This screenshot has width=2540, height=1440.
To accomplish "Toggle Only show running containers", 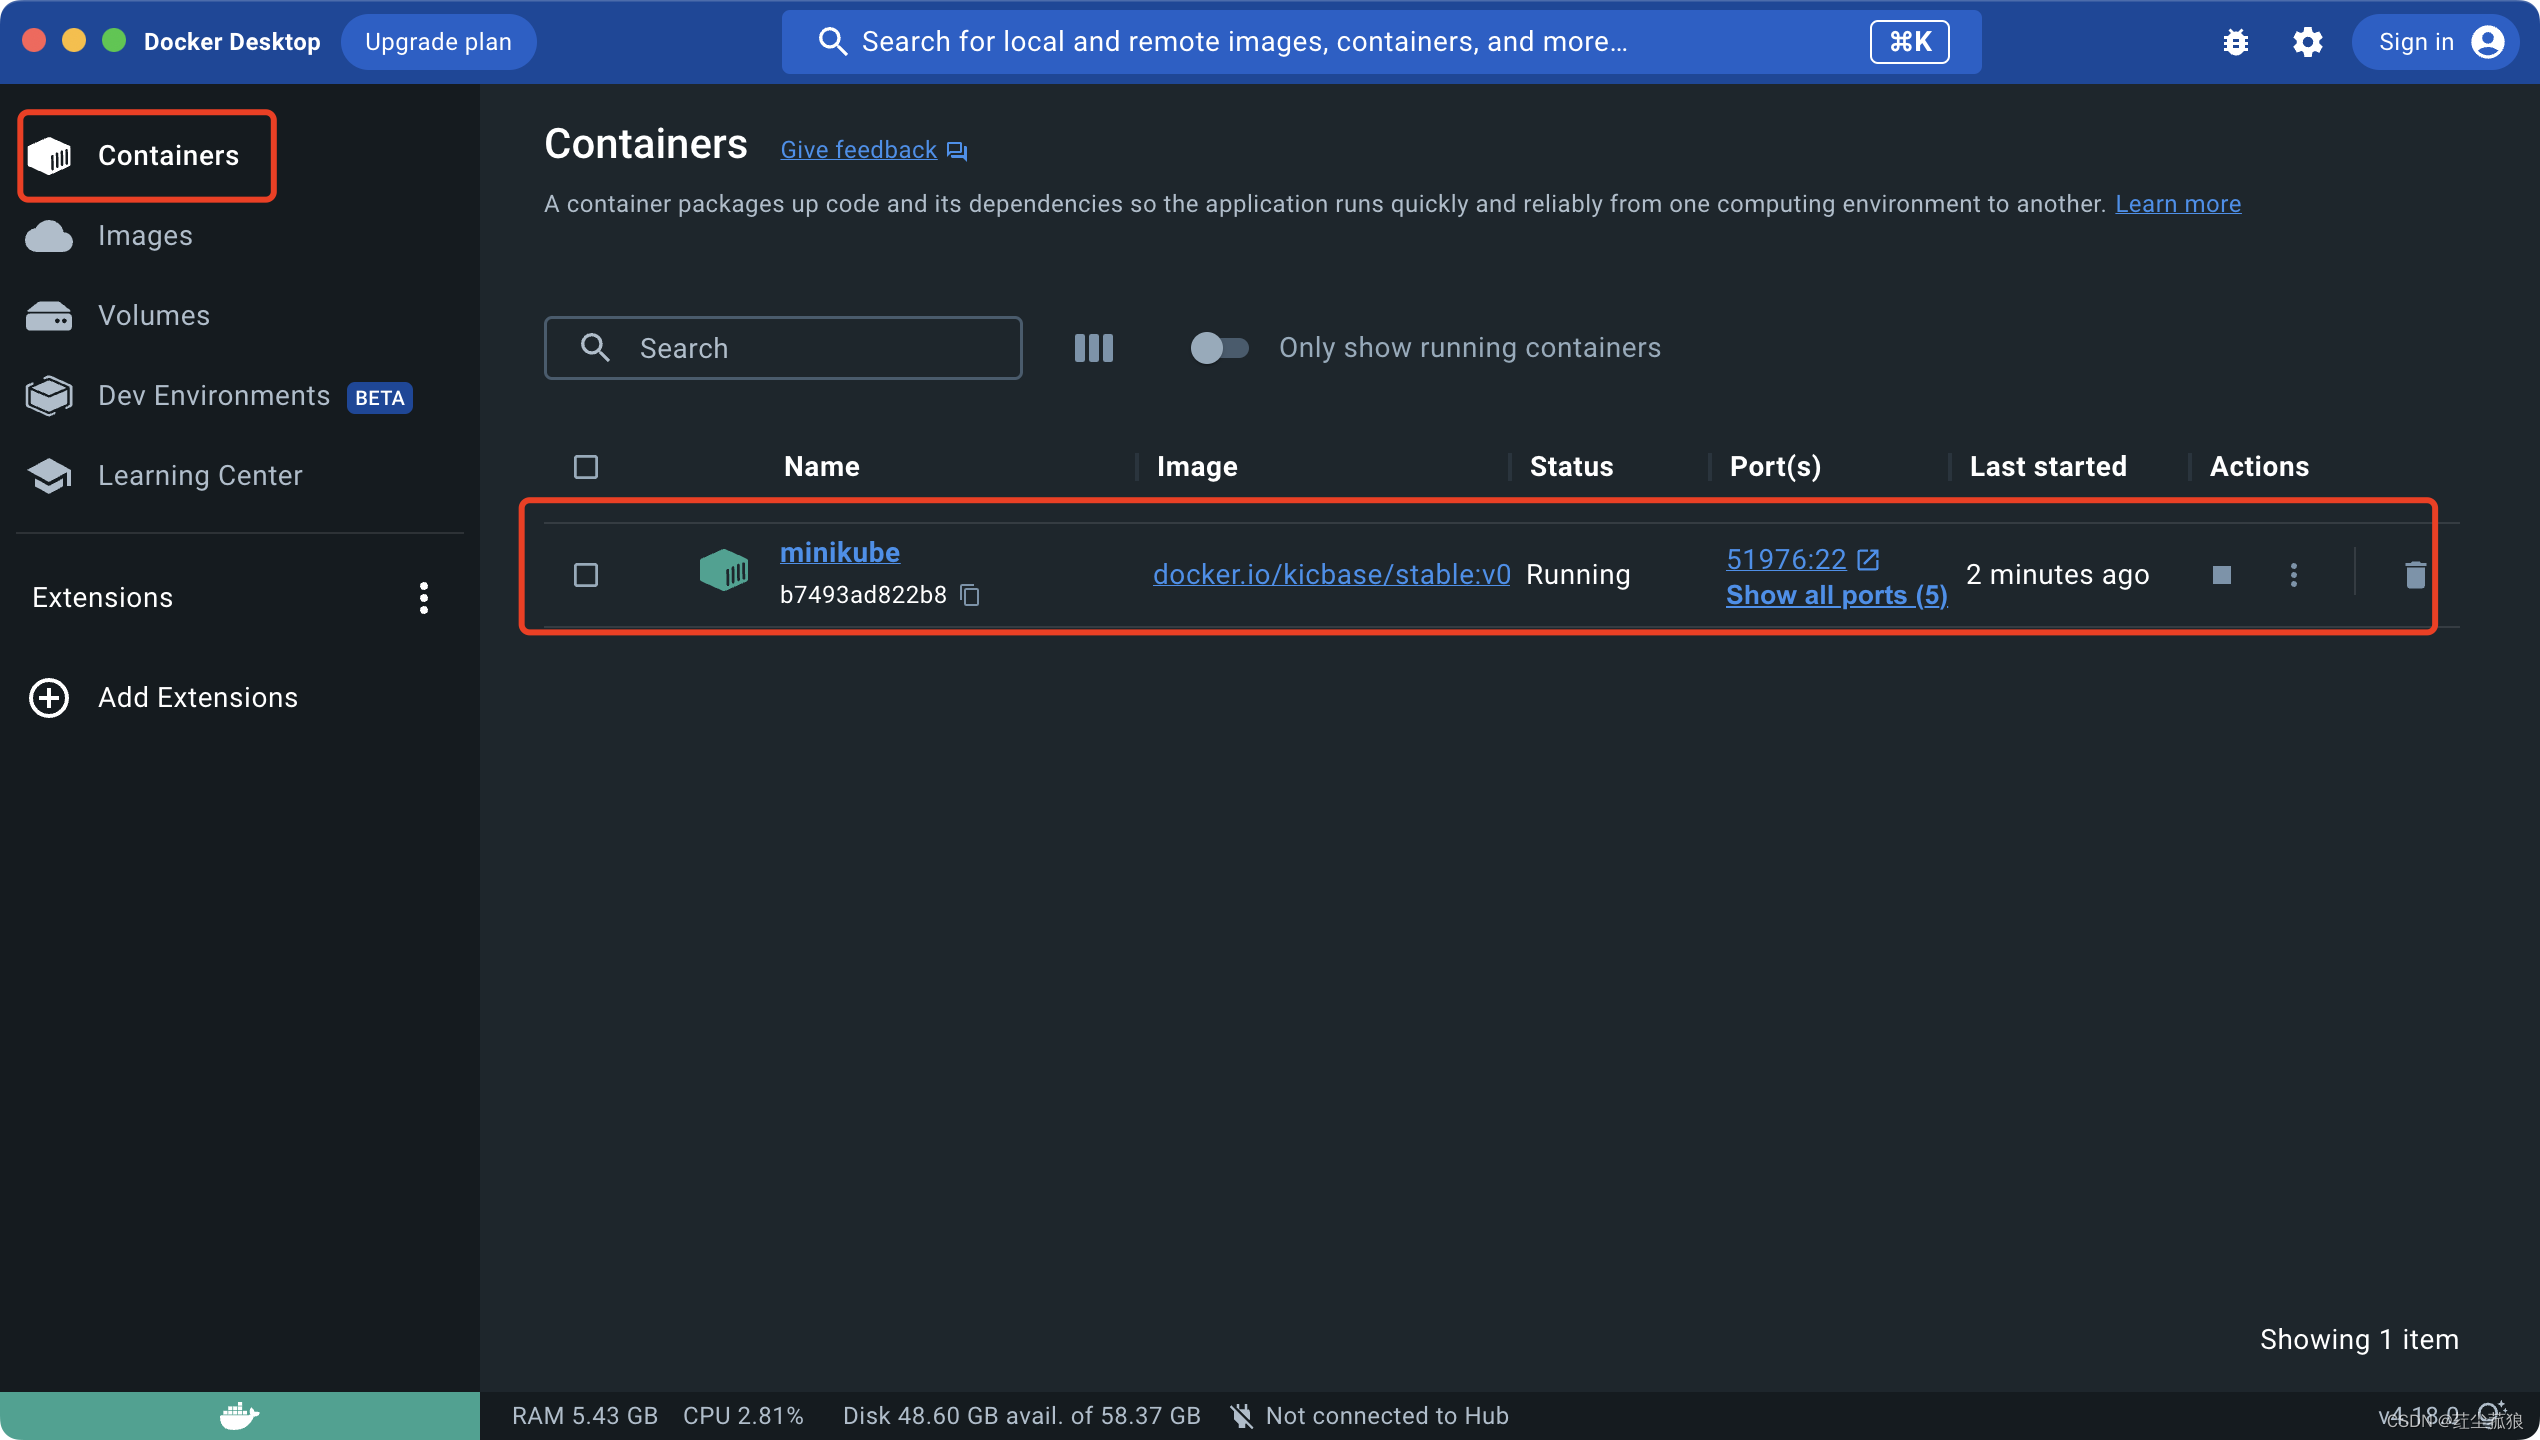I will (x=1219, y=348).
